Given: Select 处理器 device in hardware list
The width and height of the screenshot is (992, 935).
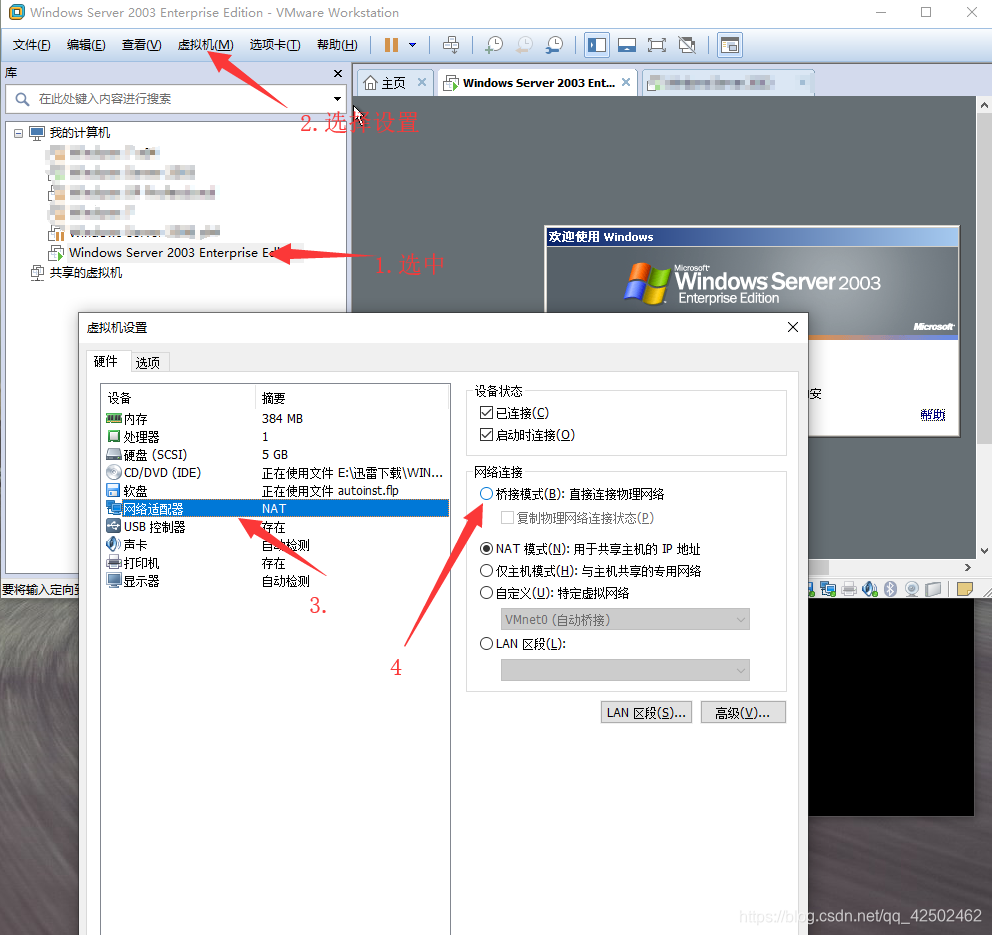Looking at the screenshot, I should (277, 437).
